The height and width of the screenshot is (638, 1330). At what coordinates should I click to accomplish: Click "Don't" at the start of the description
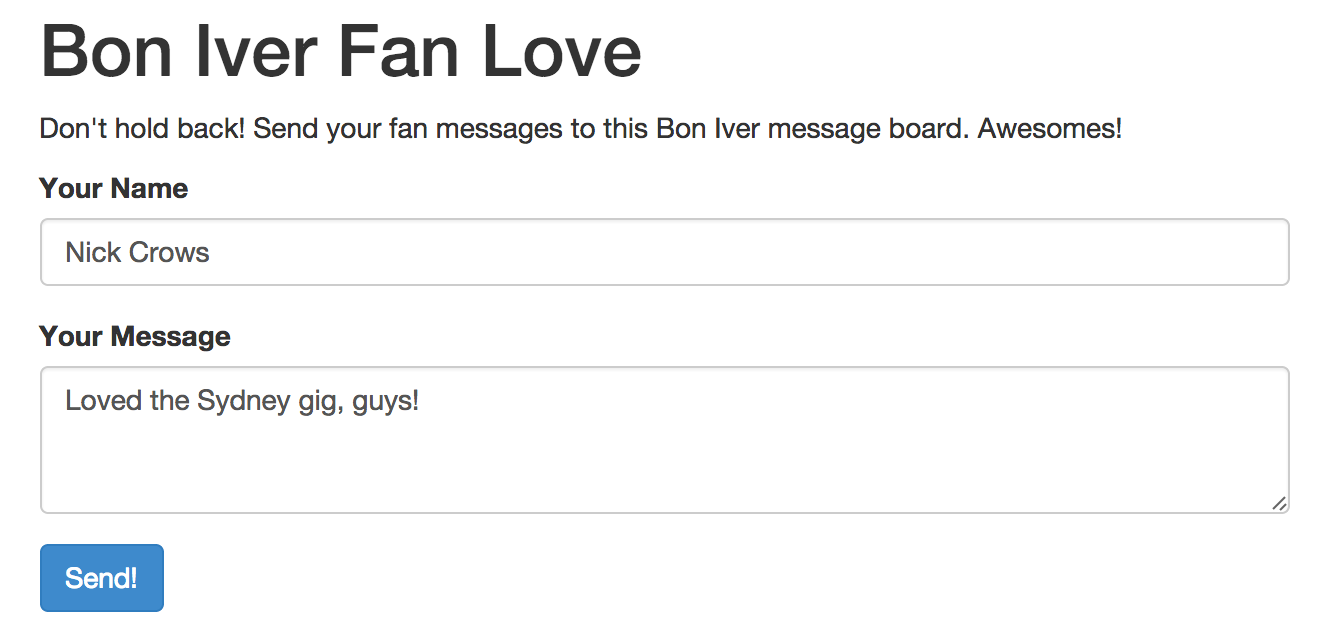pyautogui.click(x=68, y=129)
